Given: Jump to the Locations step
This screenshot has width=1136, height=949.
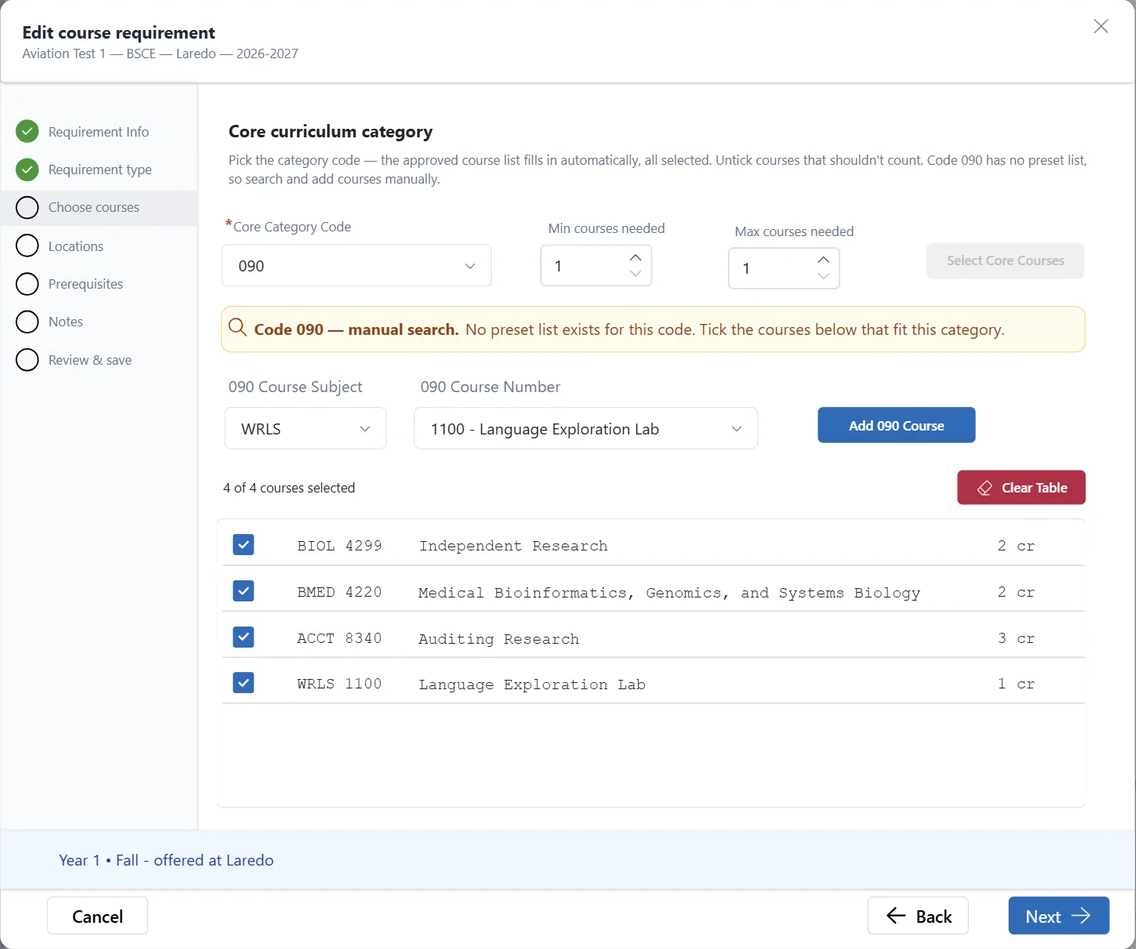Looking at the screenshot, I should point(76,246).
